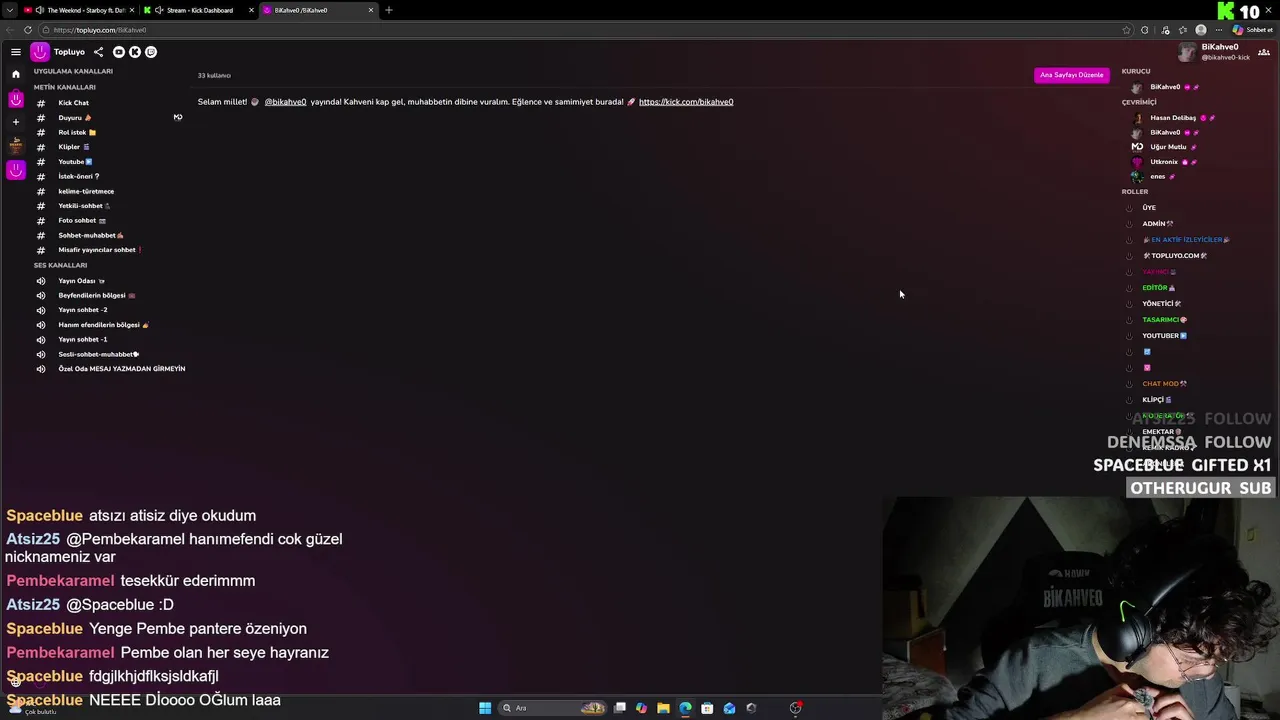
Task: Open Copilot from the taskbar
Action: tap(641, 708)
